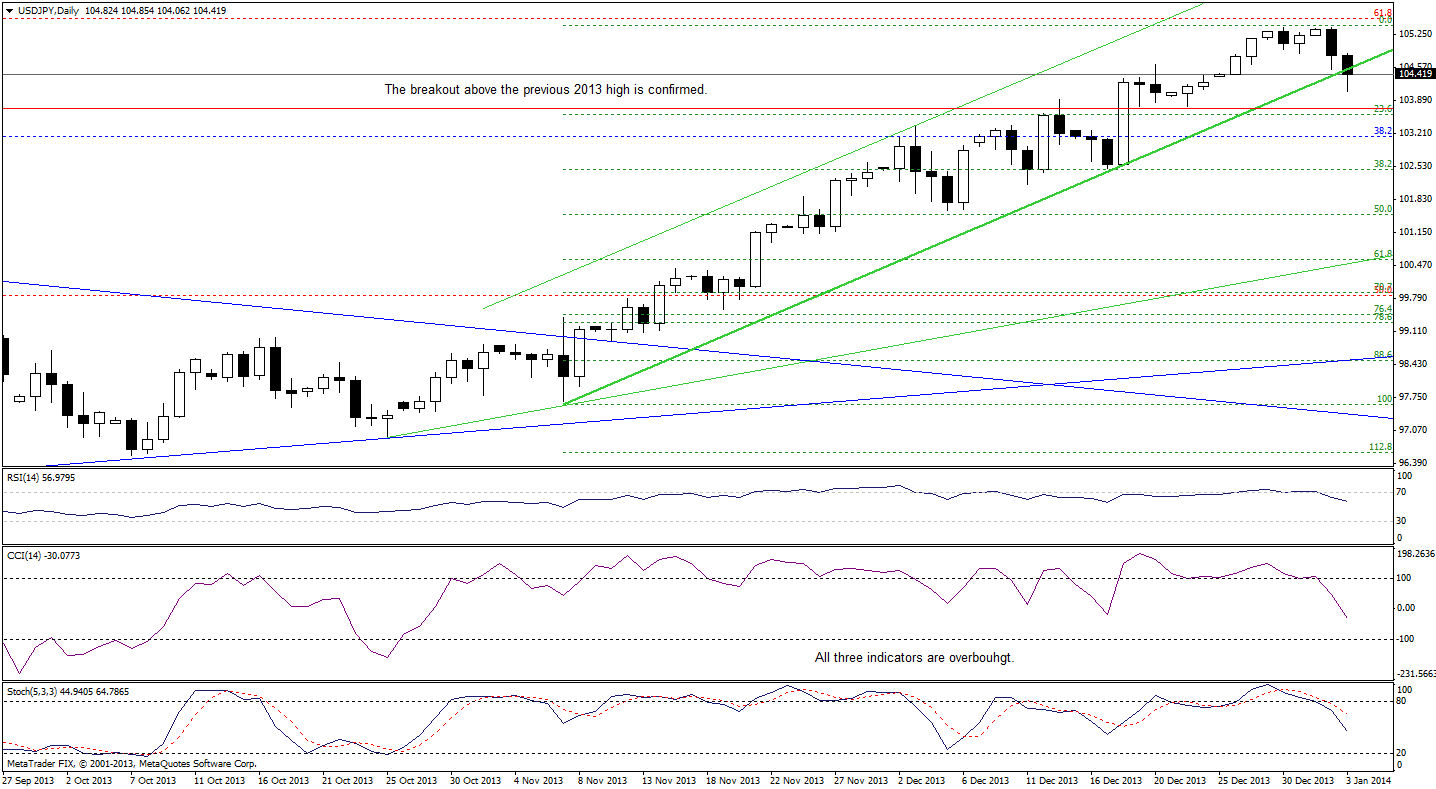Click the 27 Sep 2013 date label
This screenshot has height=789, width=1436.
[x=27, y=780]
